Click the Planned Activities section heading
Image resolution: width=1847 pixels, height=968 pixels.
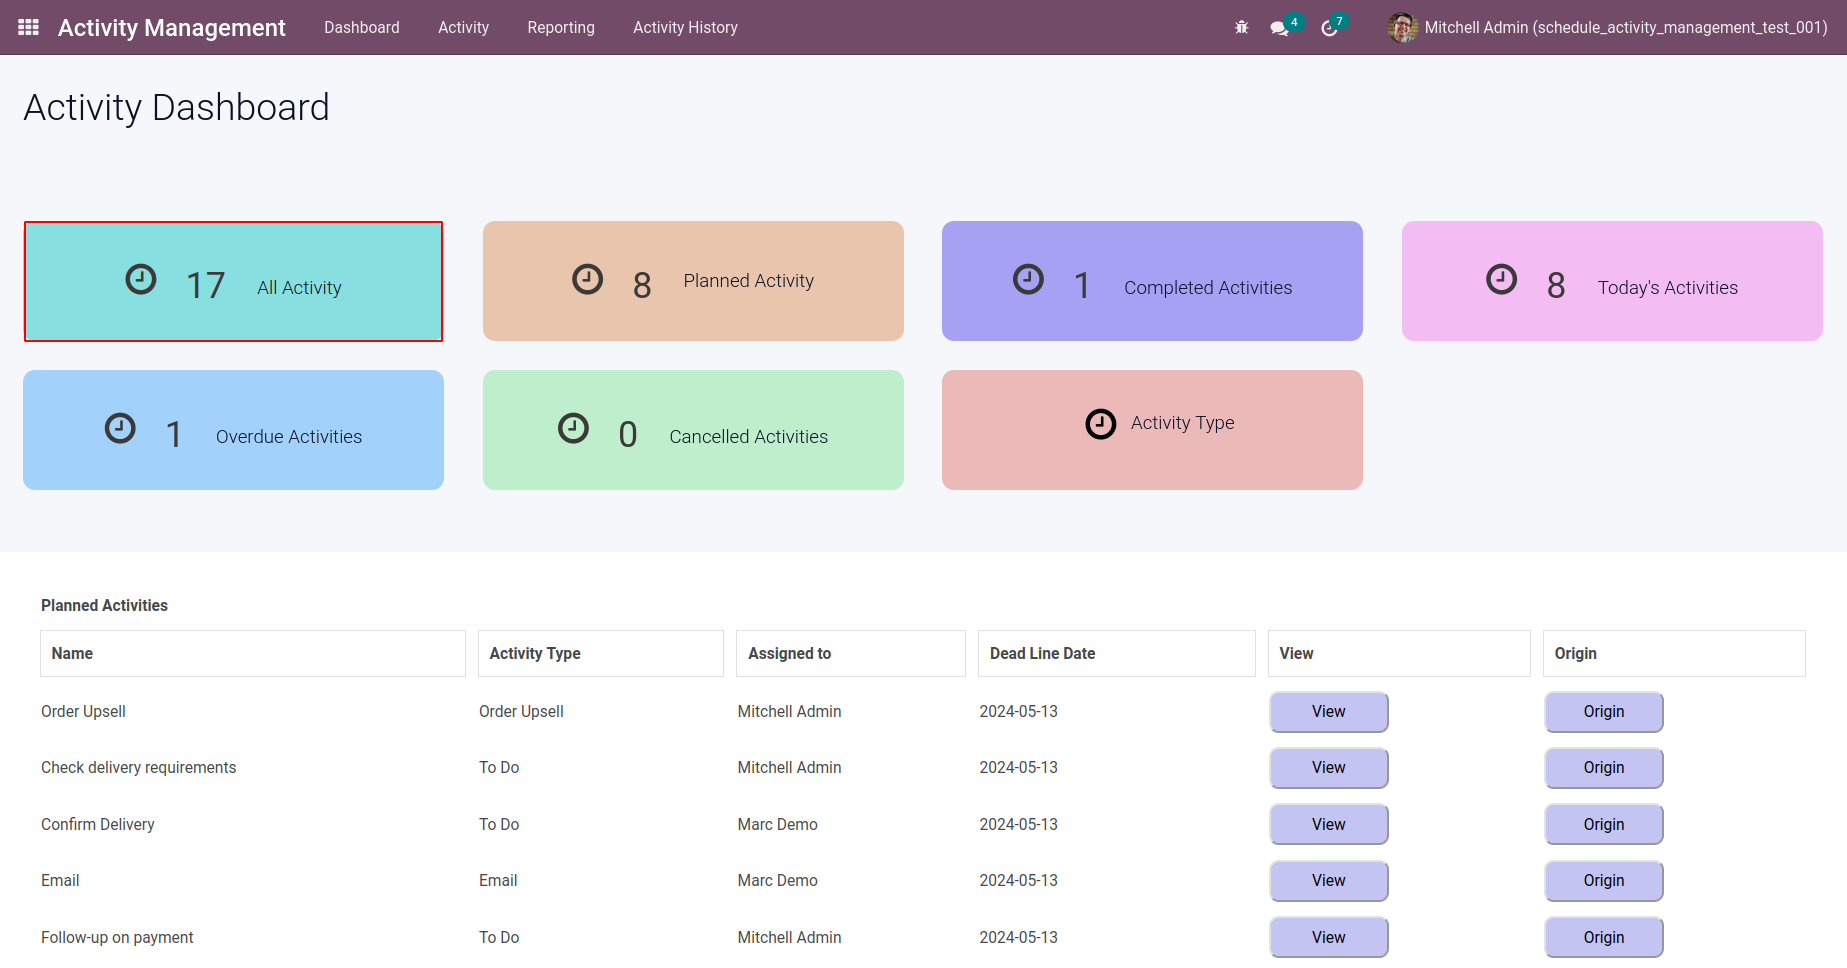pos(104,606)
